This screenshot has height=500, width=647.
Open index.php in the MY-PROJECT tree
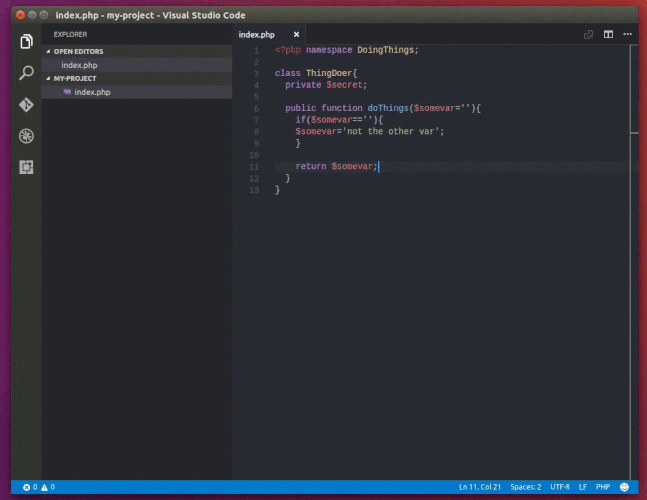[x=92, y=91]
